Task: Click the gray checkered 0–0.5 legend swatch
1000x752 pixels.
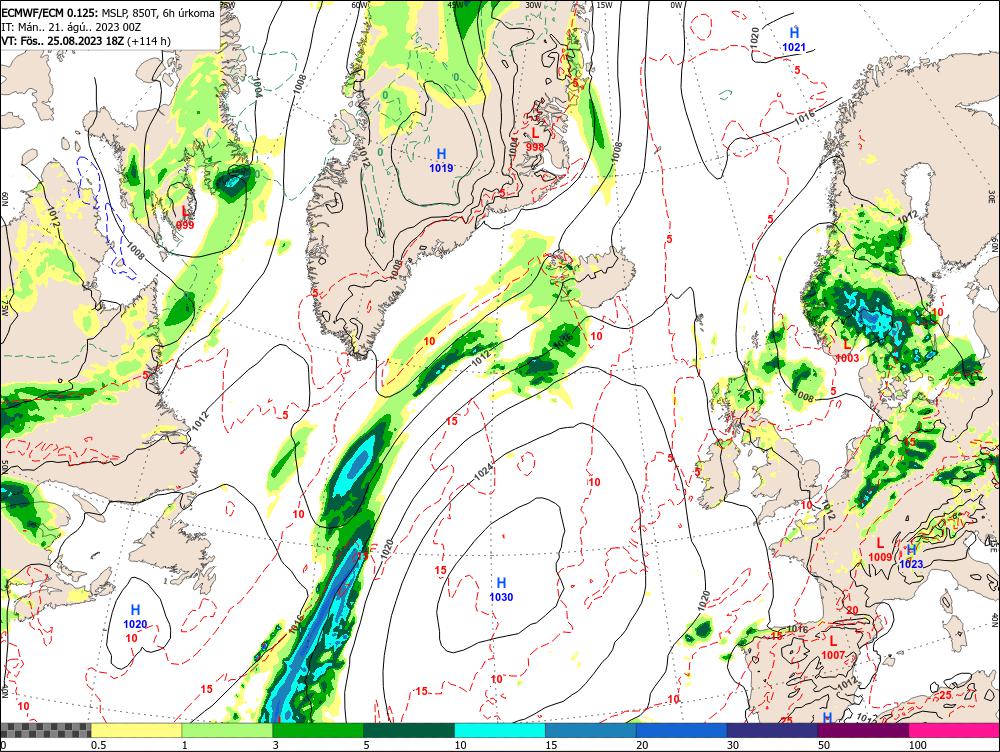Action: (x=45, y=730)
